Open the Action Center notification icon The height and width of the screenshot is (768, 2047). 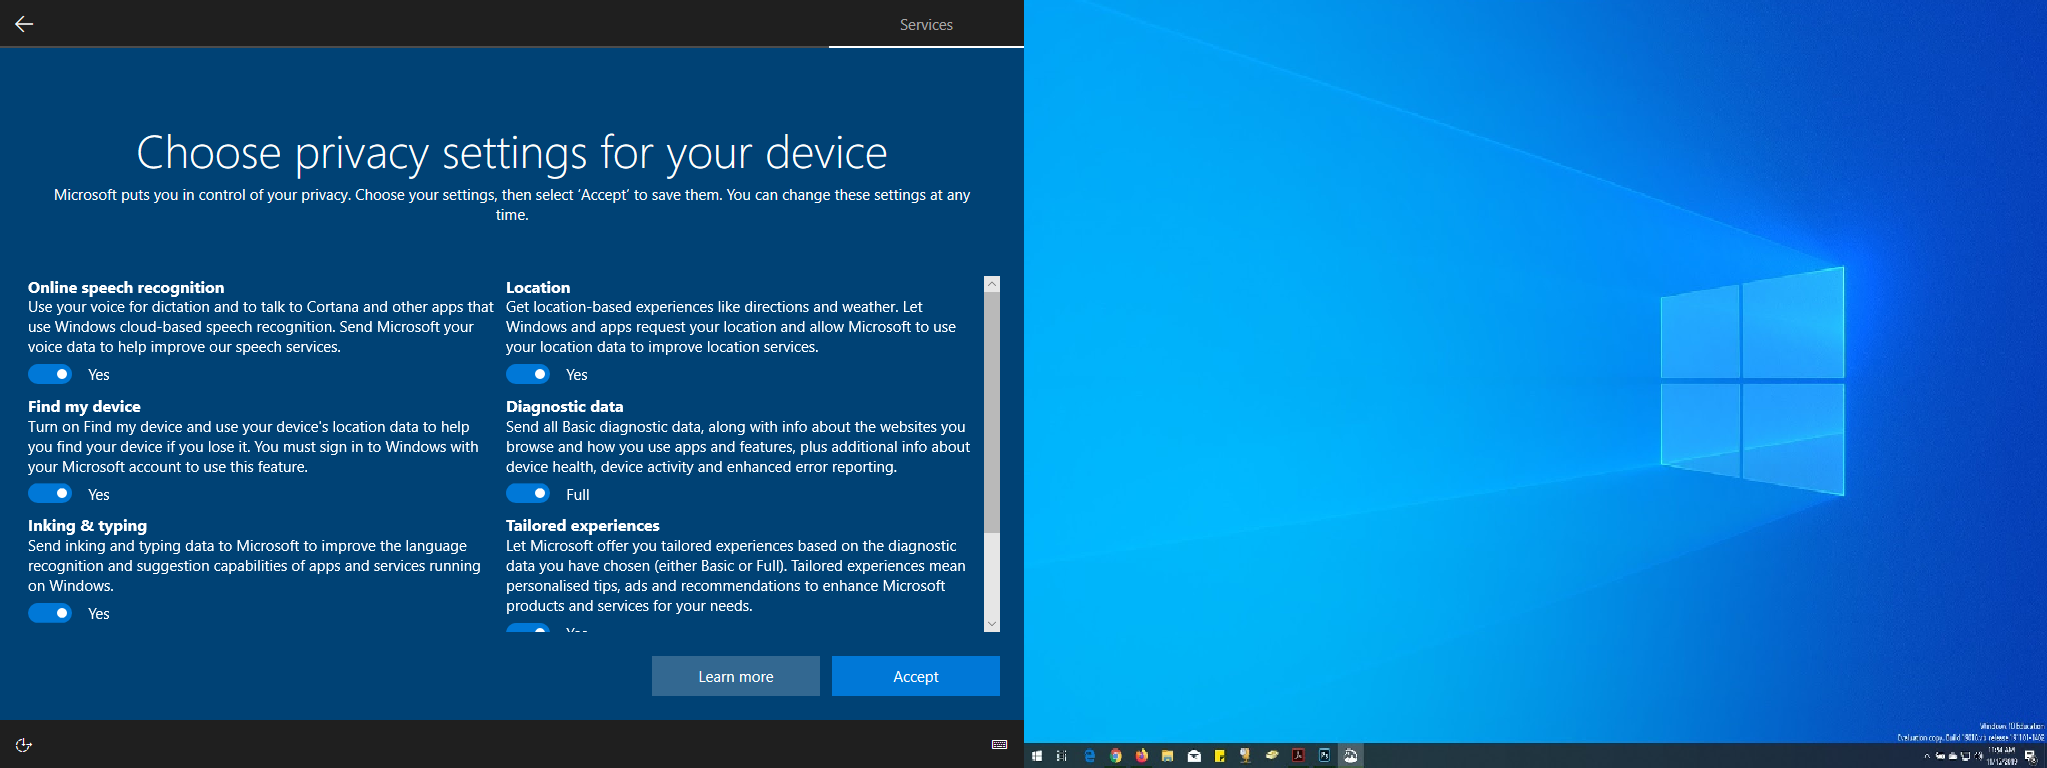coord(2031,756)
